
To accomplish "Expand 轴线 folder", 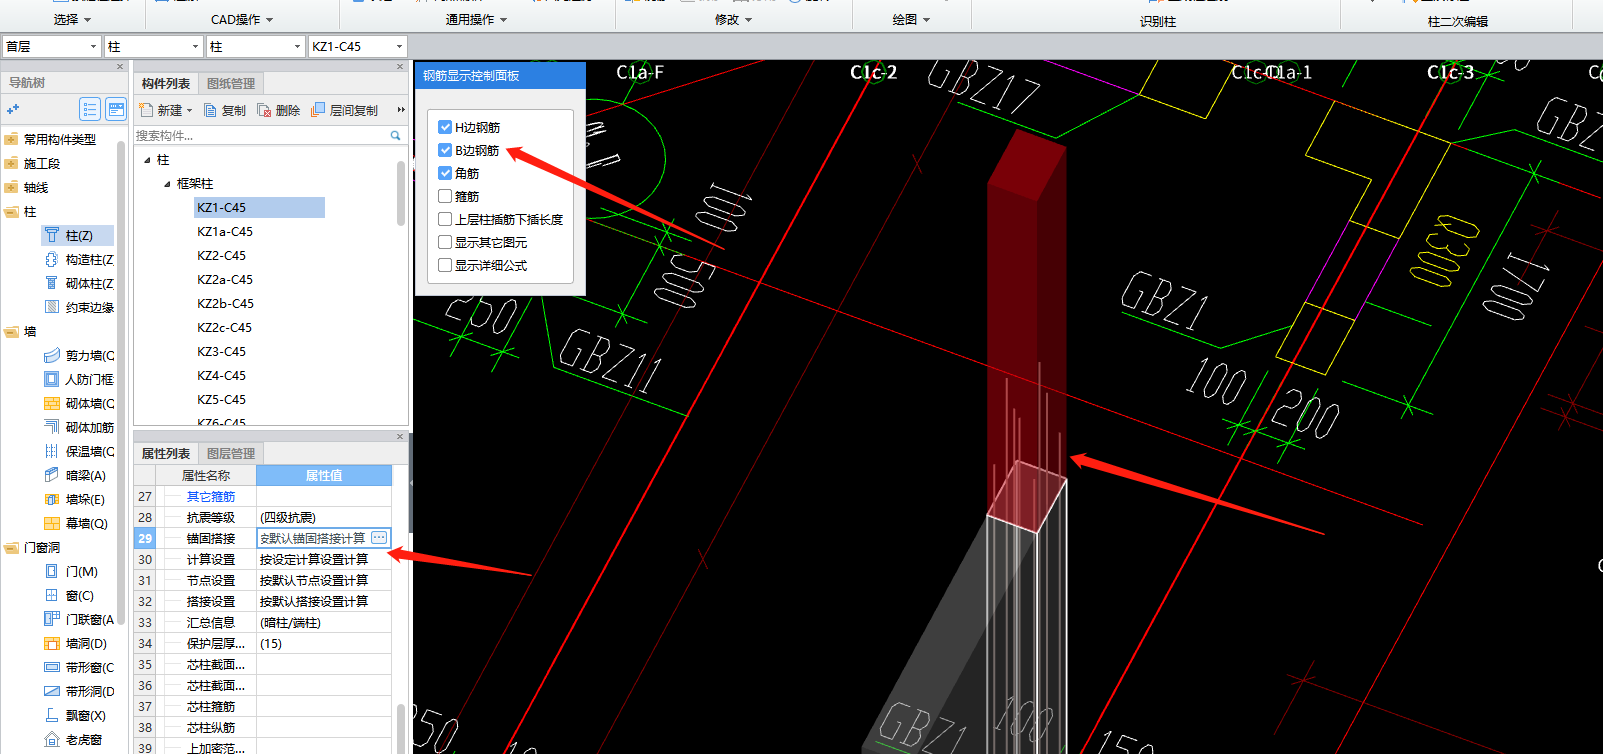I will pyautogui.click(x=12, y=187).
